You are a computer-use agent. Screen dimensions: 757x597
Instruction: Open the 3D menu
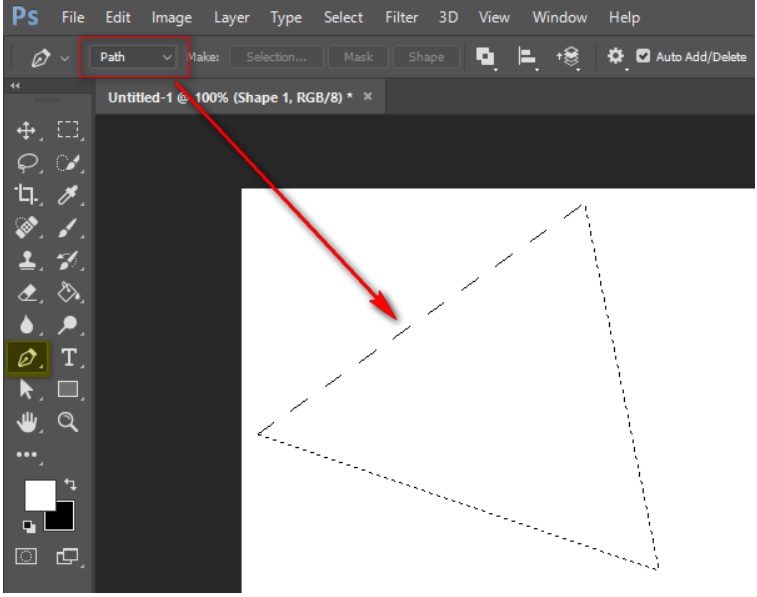(x=448, y=17)
